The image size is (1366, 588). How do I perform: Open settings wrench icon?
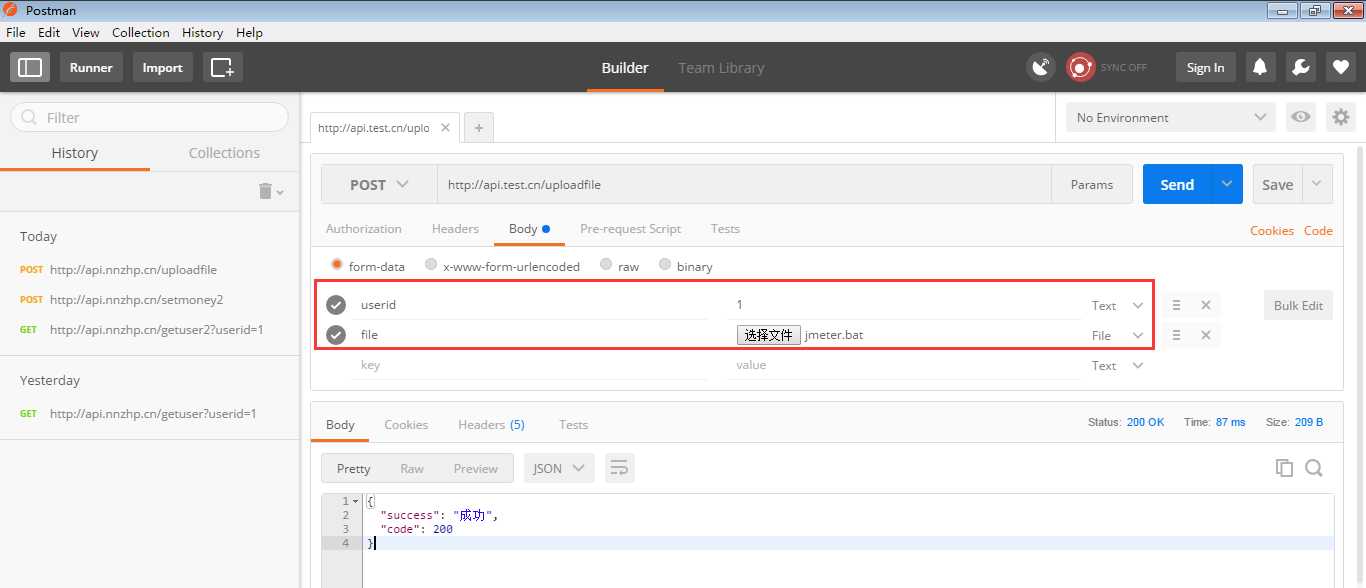click(x=1300, y=67)
